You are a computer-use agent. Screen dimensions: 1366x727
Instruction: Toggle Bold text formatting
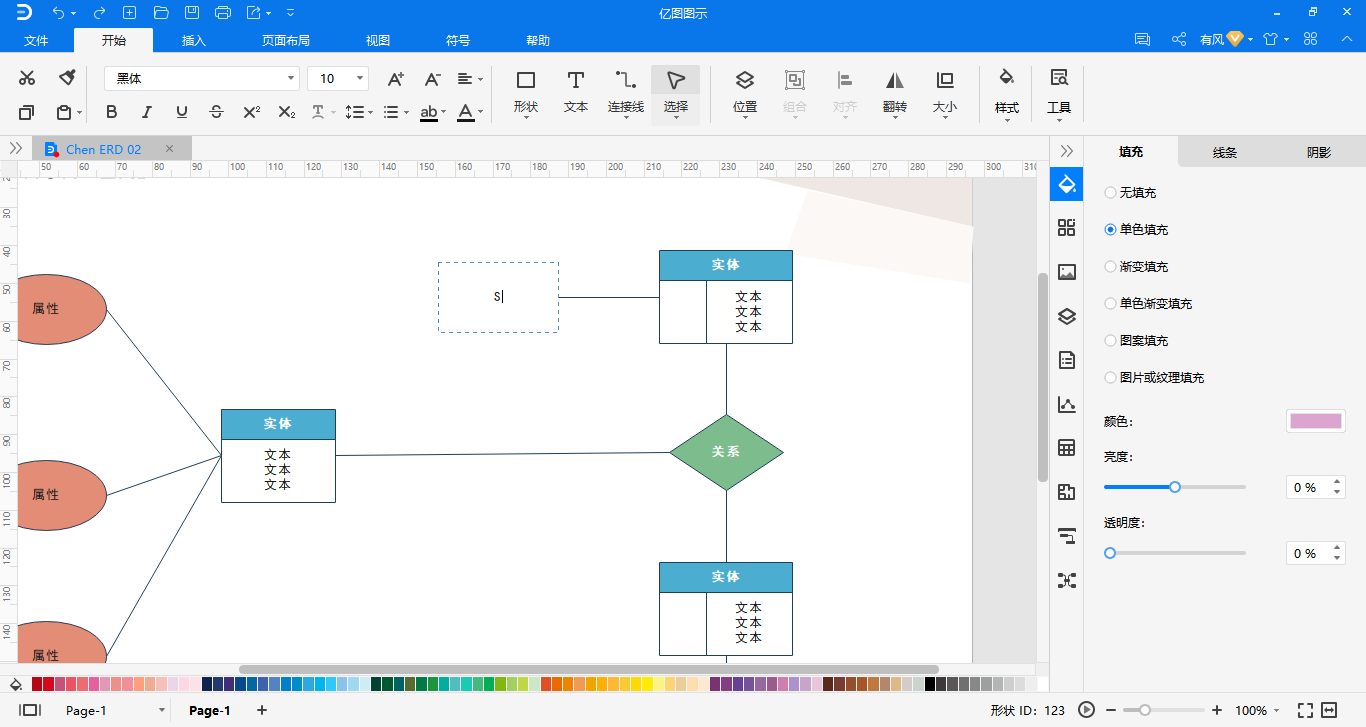[112, 112]
